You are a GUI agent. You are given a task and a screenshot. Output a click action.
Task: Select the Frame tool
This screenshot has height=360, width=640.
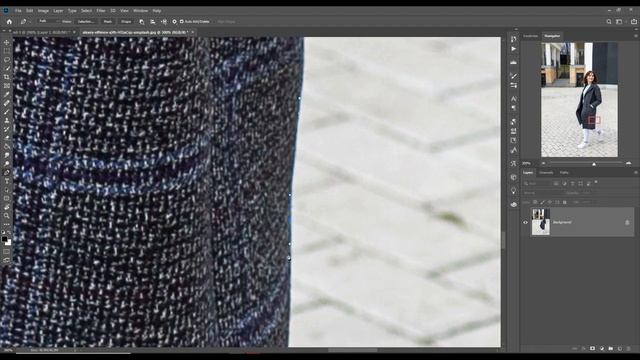click(7, 86)
